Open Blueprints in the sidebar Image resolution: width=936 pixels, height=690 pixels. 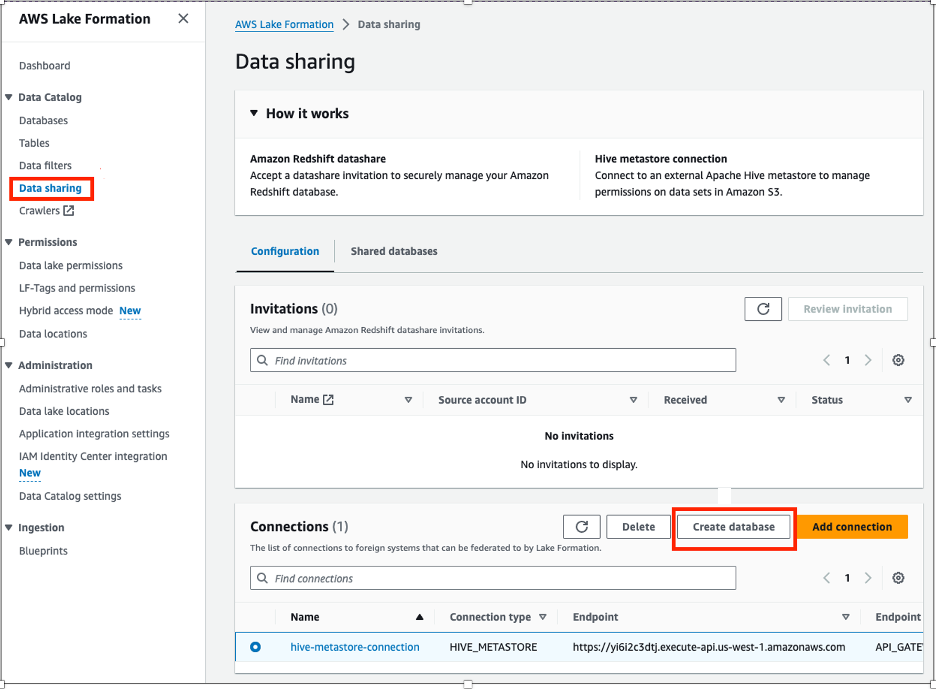43,551
